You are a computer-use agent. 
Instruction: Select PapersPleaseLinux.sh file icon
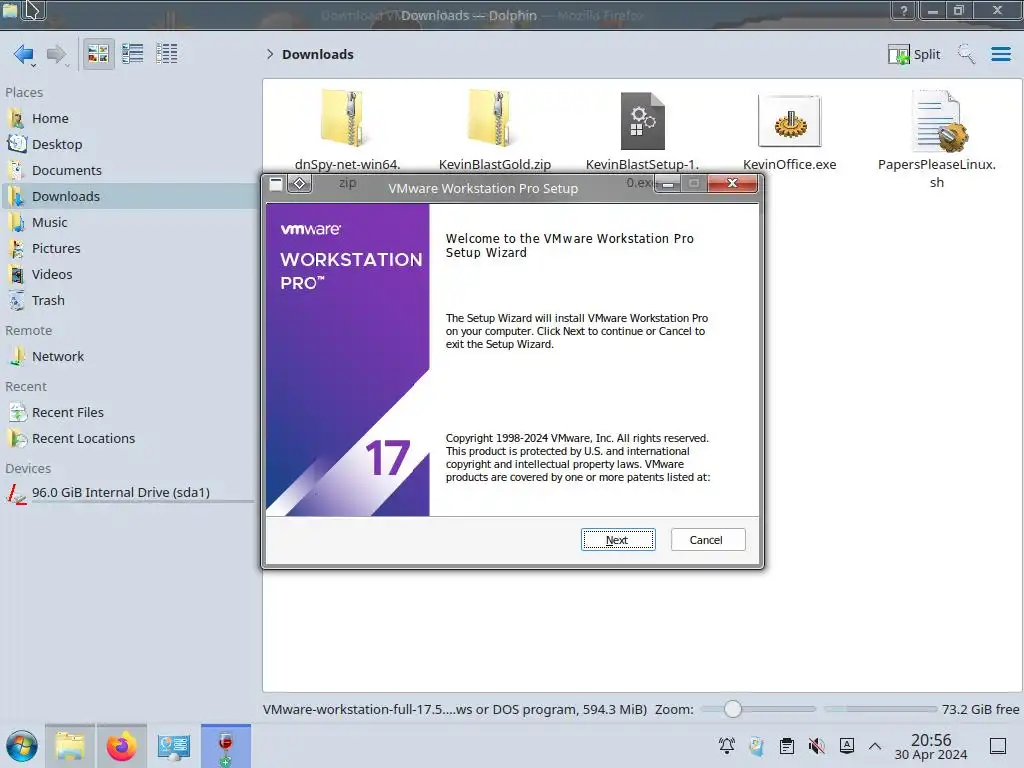938,121
